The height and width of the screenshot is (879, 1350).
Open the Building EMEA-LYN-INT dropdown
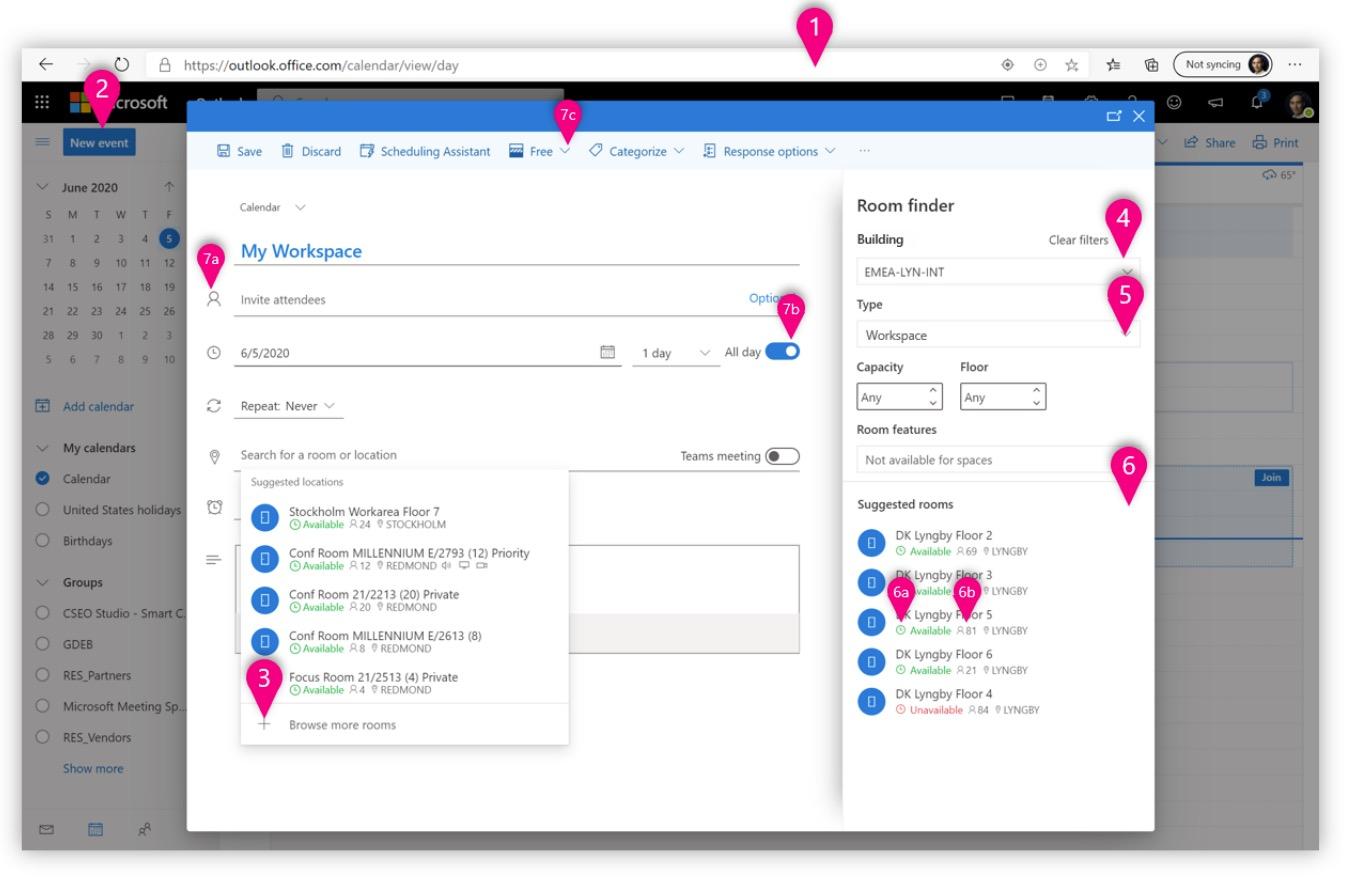(998, 271)
